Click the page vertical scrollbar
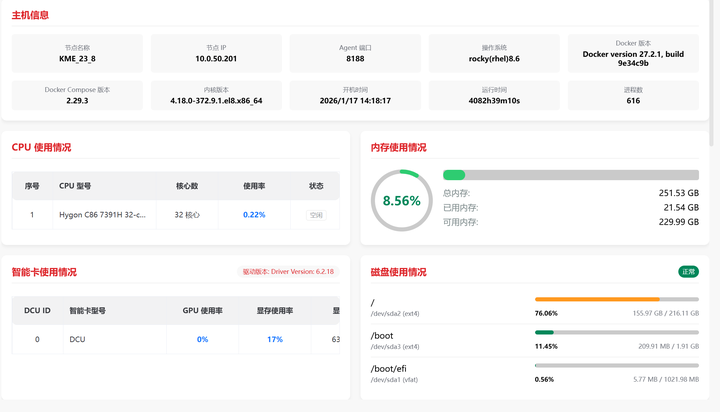The width and height of the screenshot is (720, 412). tap(712, 73)
